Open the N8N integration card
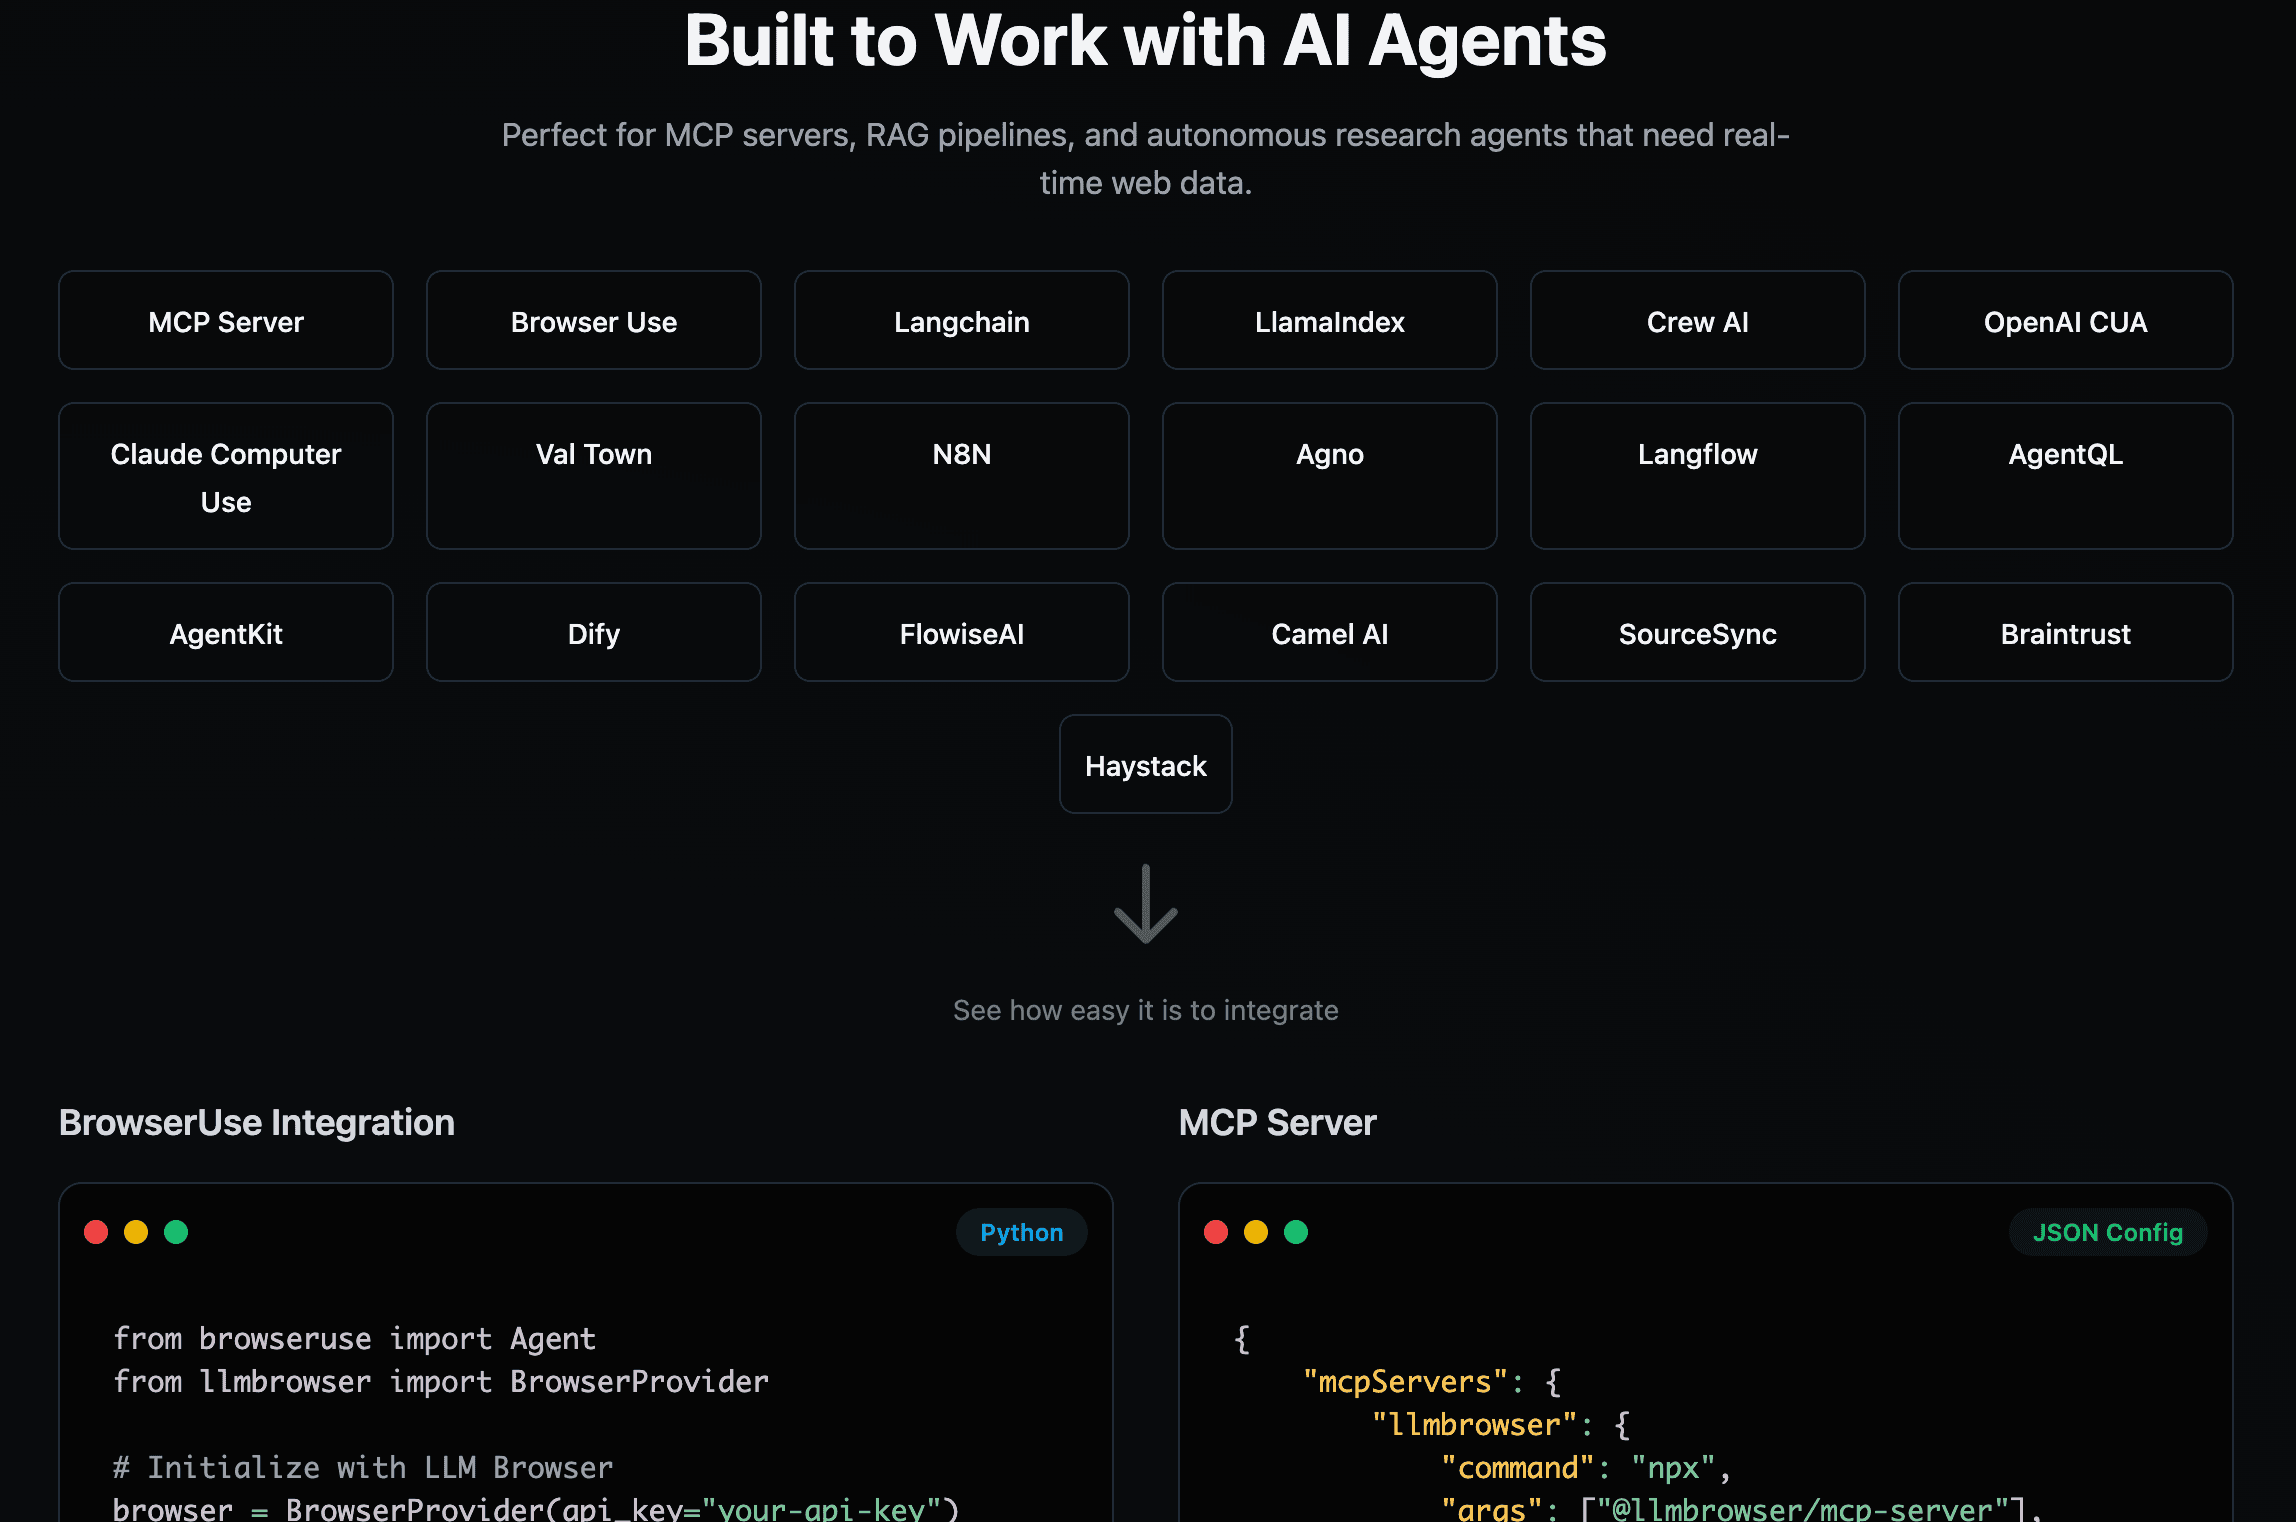This screenshot has height=1522, width=2296. click(x=962, y=477)
